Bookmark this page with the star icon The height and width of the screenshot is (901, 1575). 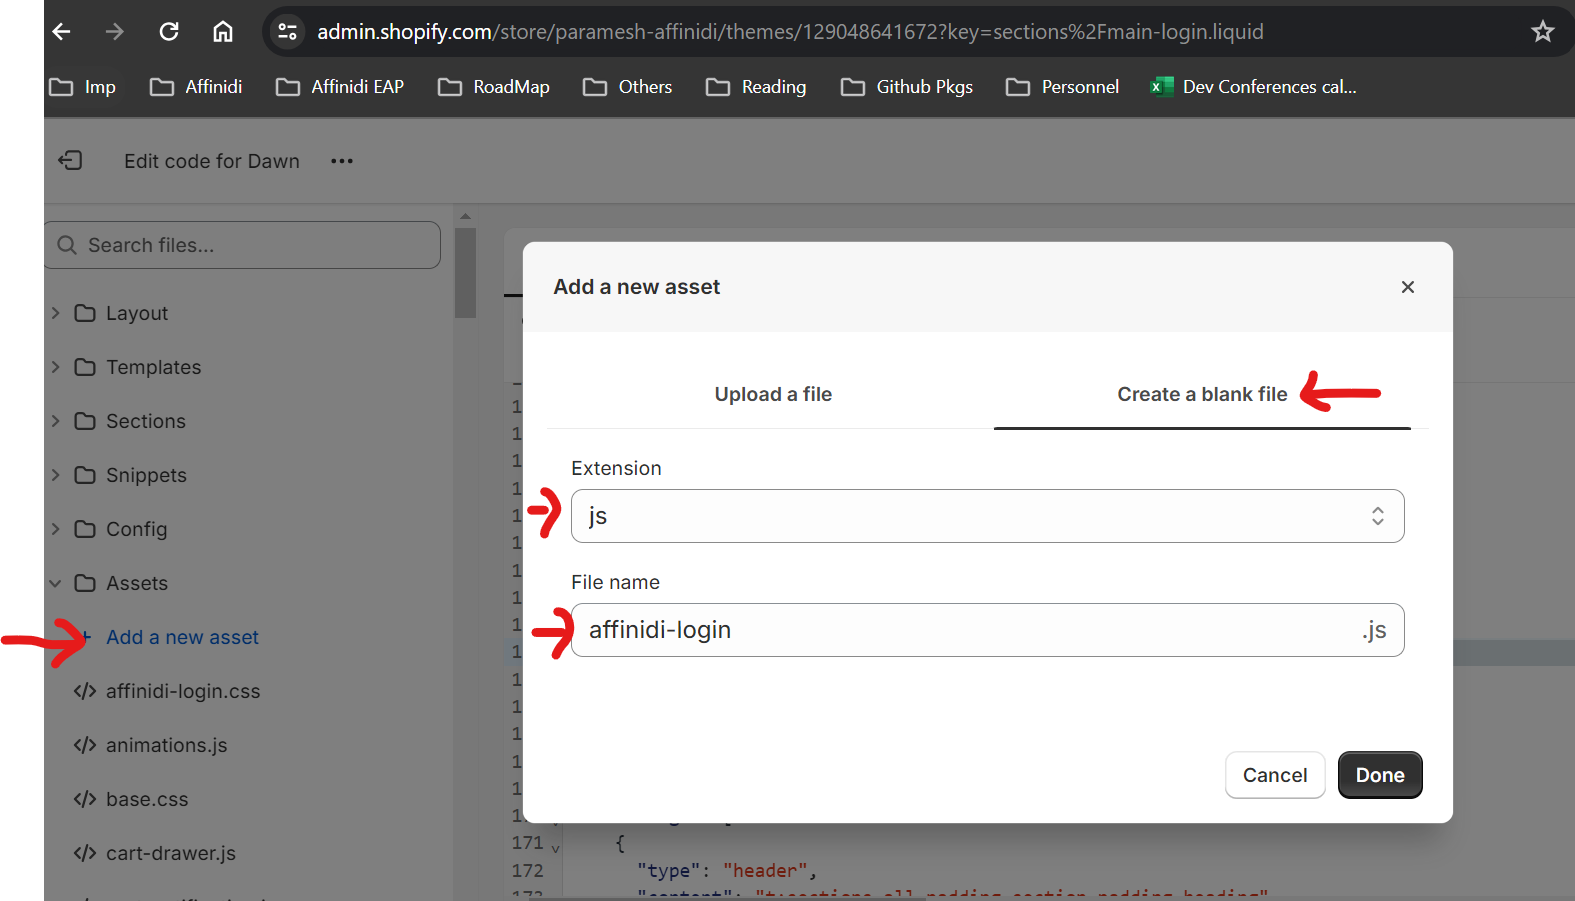coord(1543,32)
